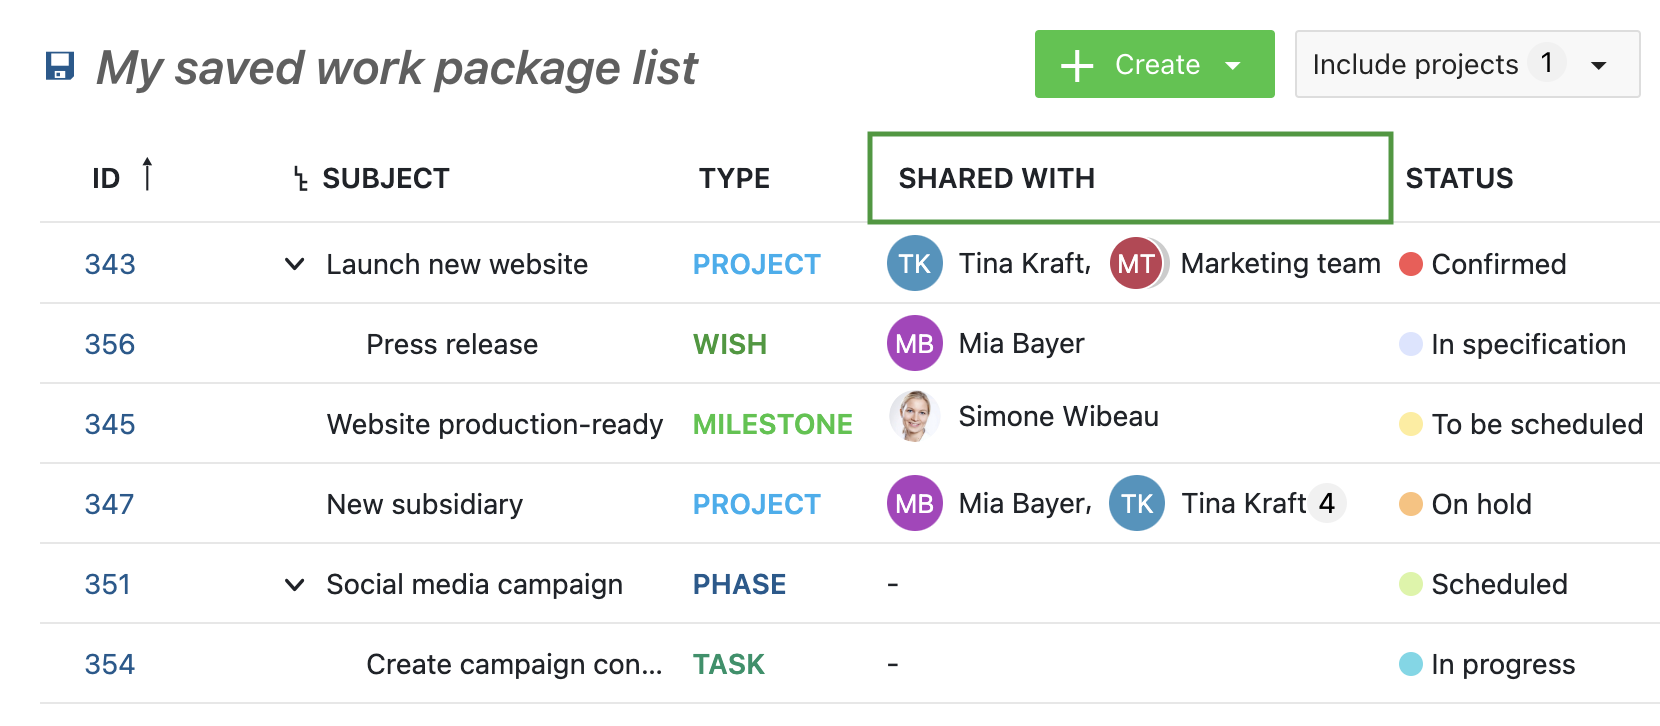The width and height of the screenshot is (1660, 726).
Task: Click the TYPE column header
Action: click(x=734, y=178)
